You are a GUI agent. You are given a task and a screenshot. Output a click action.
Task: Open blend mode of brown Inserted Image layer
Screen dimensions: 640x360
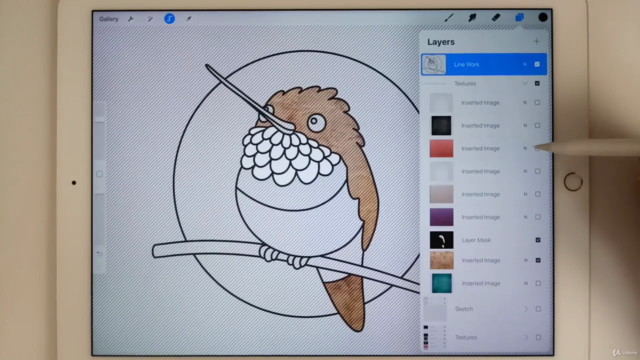(x=526, y=260)
